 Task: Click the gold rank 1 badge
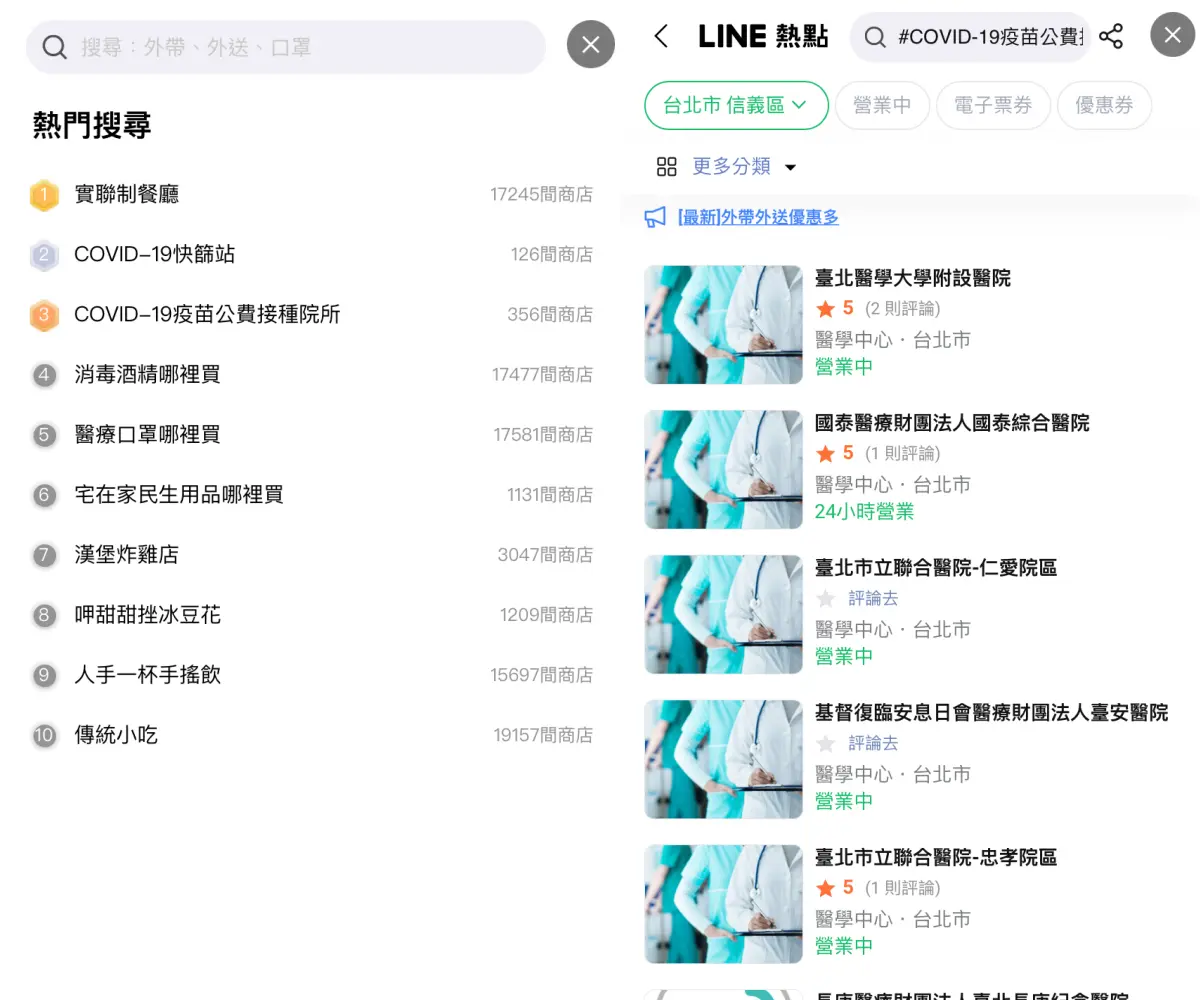[44, 195]
